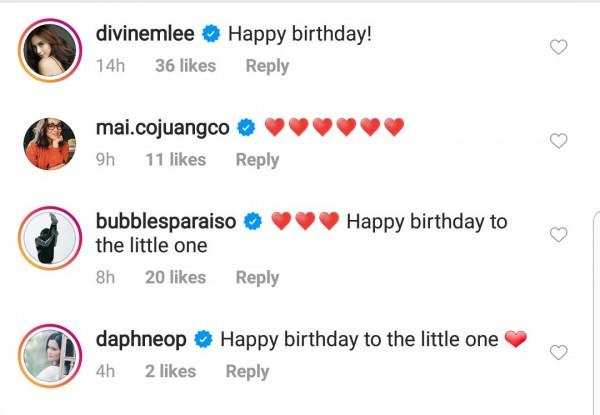Reply to divinemlee's comment
600x415 pixels.
click(x=267, y=66)
